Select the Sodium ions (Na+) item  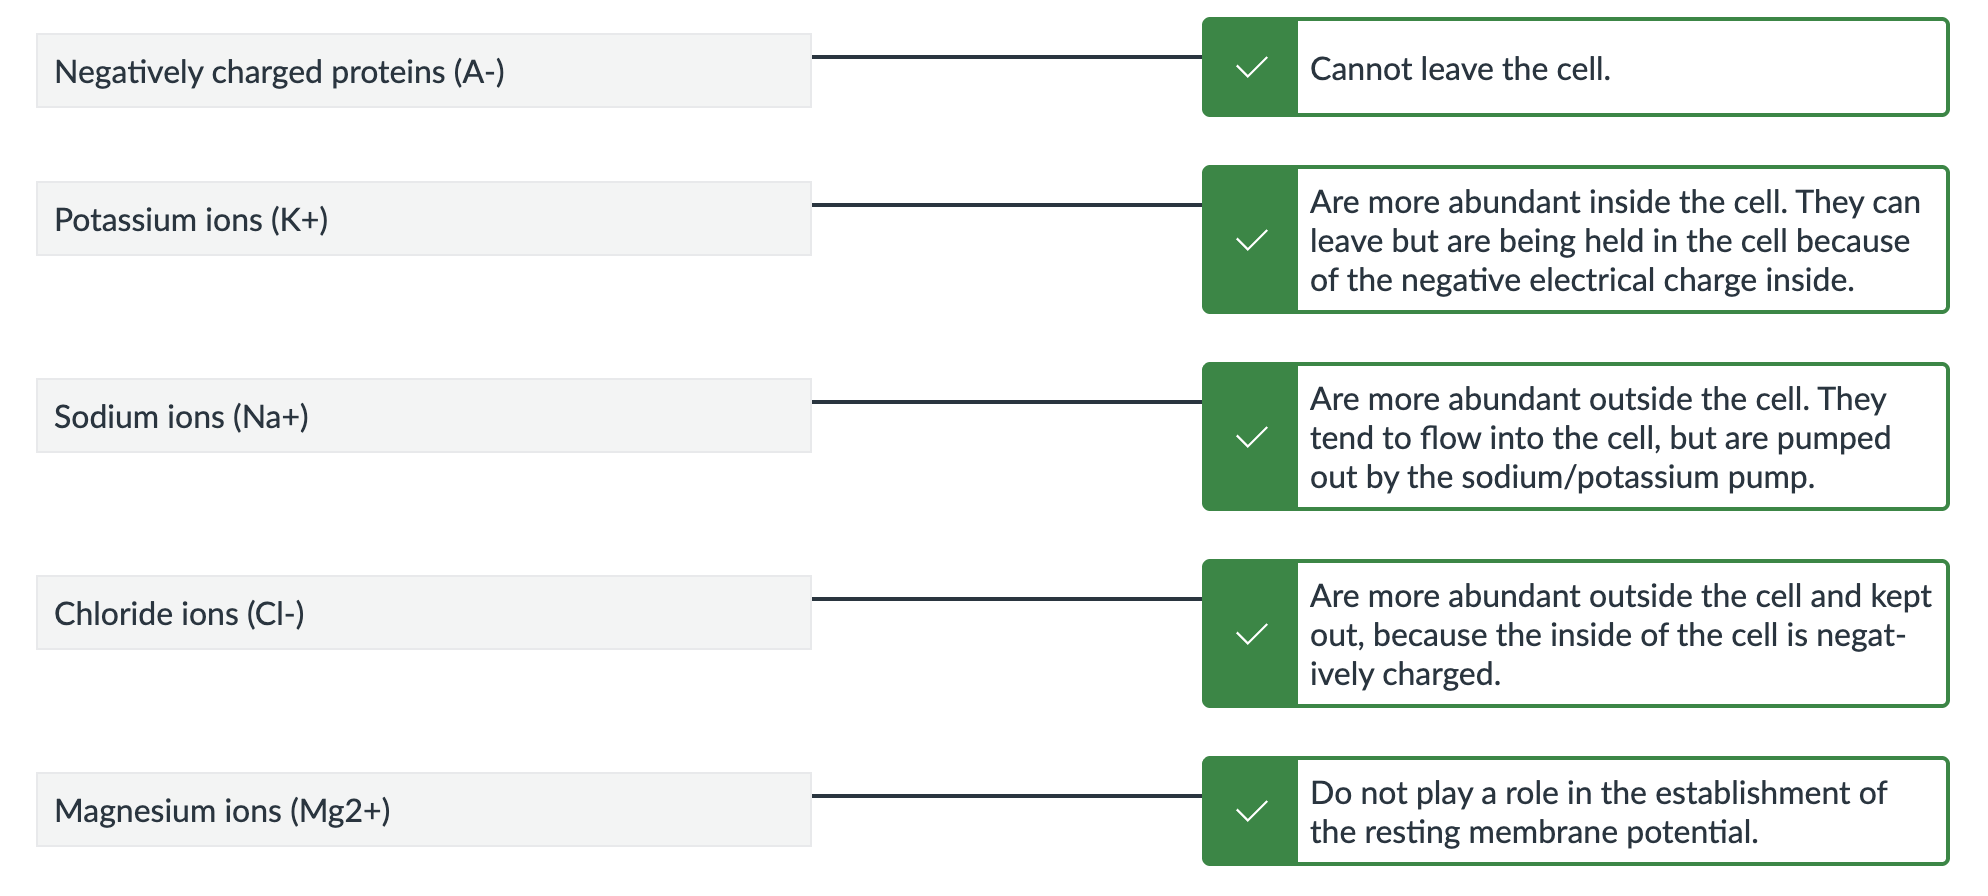pyautogui.click(x=423, y=416)
